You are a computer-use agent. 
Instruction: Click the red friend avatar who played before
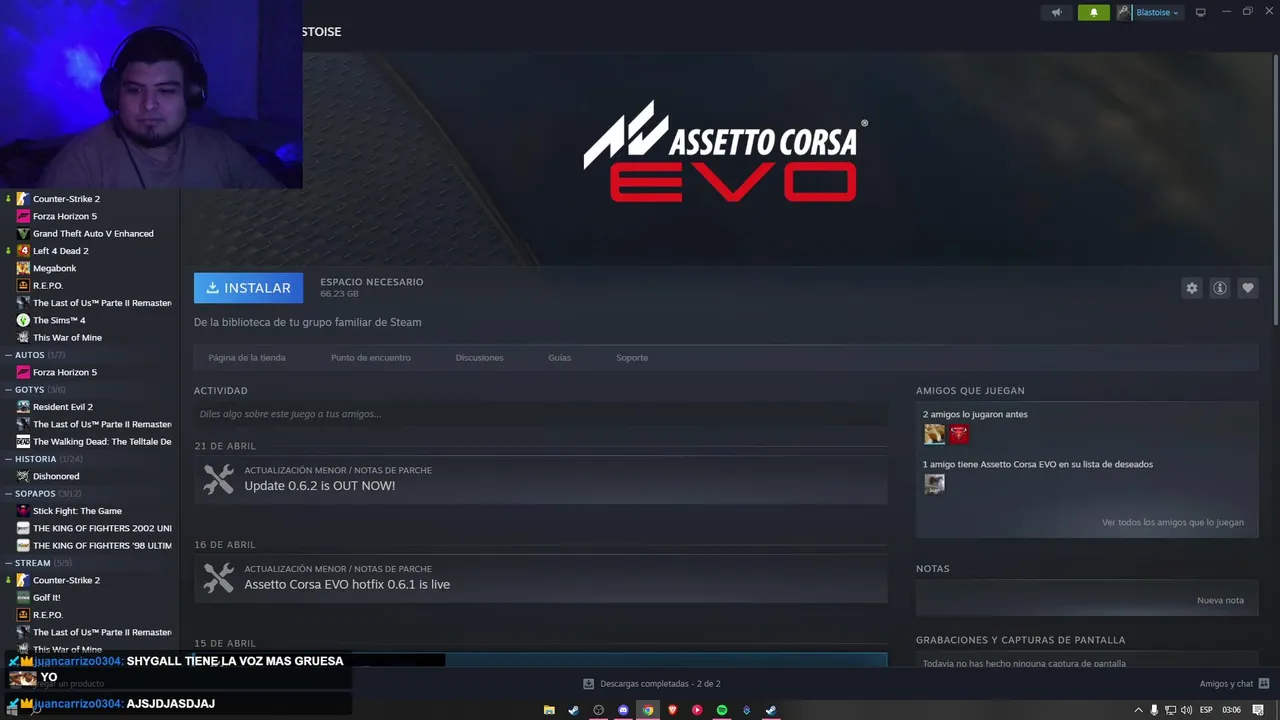point(959,434)
